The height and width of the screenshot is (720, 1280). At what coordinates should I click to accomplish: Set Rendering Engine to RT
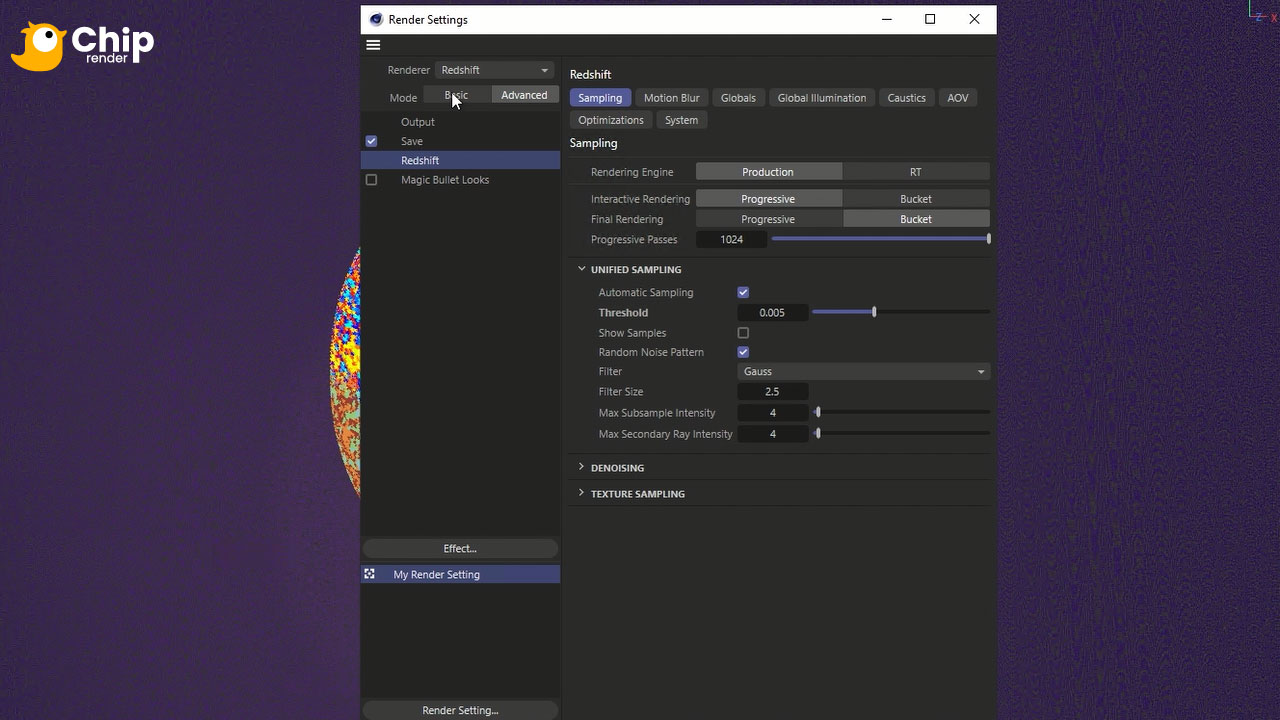pyautogui.click(x=916, y=172)
